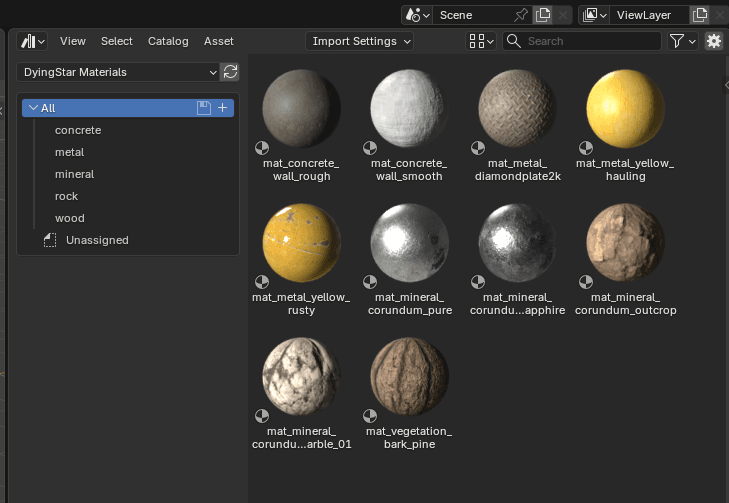This screenshot has height=503, width=729.
Task: Open the display mode grid dropdown
Action: point(481,41)
